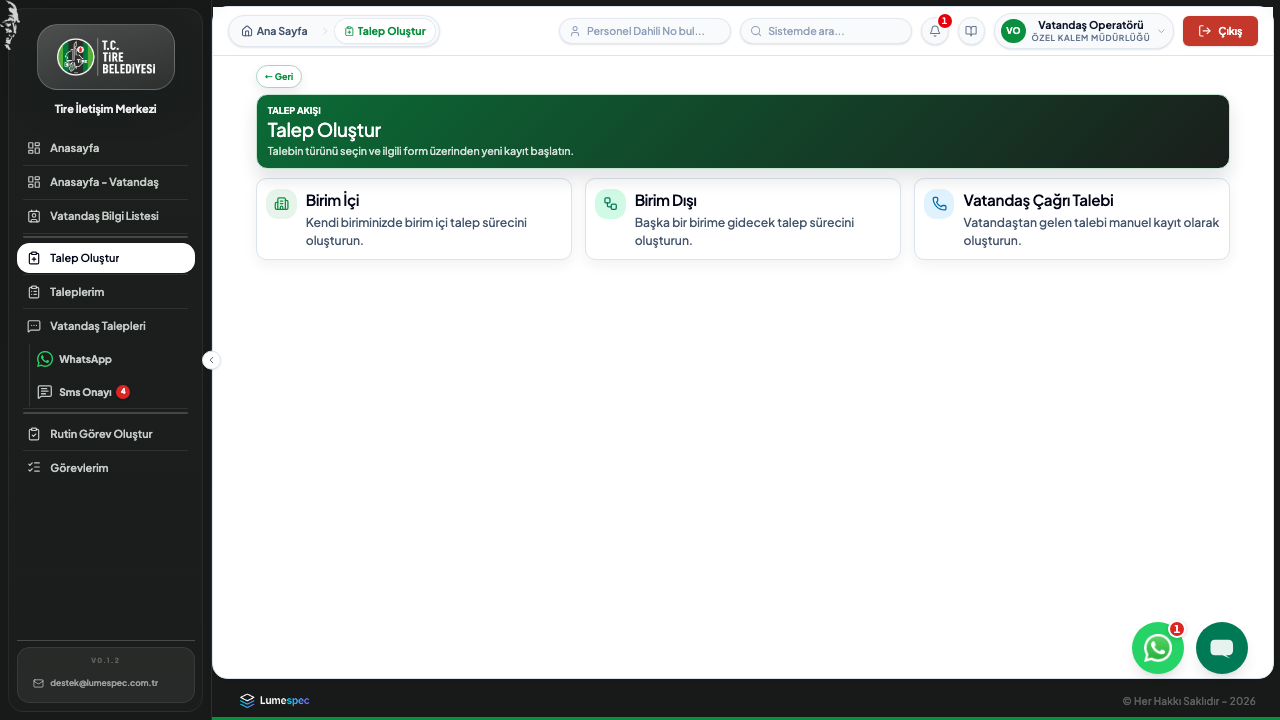Open the green live chat bubble
The image size is (1280, 720).
point(1222,648)
